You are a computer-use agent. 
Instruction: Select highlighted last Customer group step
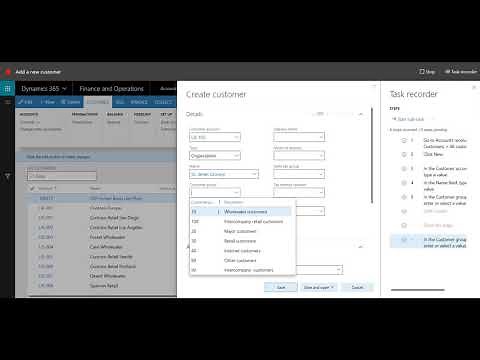coord(429,242)
